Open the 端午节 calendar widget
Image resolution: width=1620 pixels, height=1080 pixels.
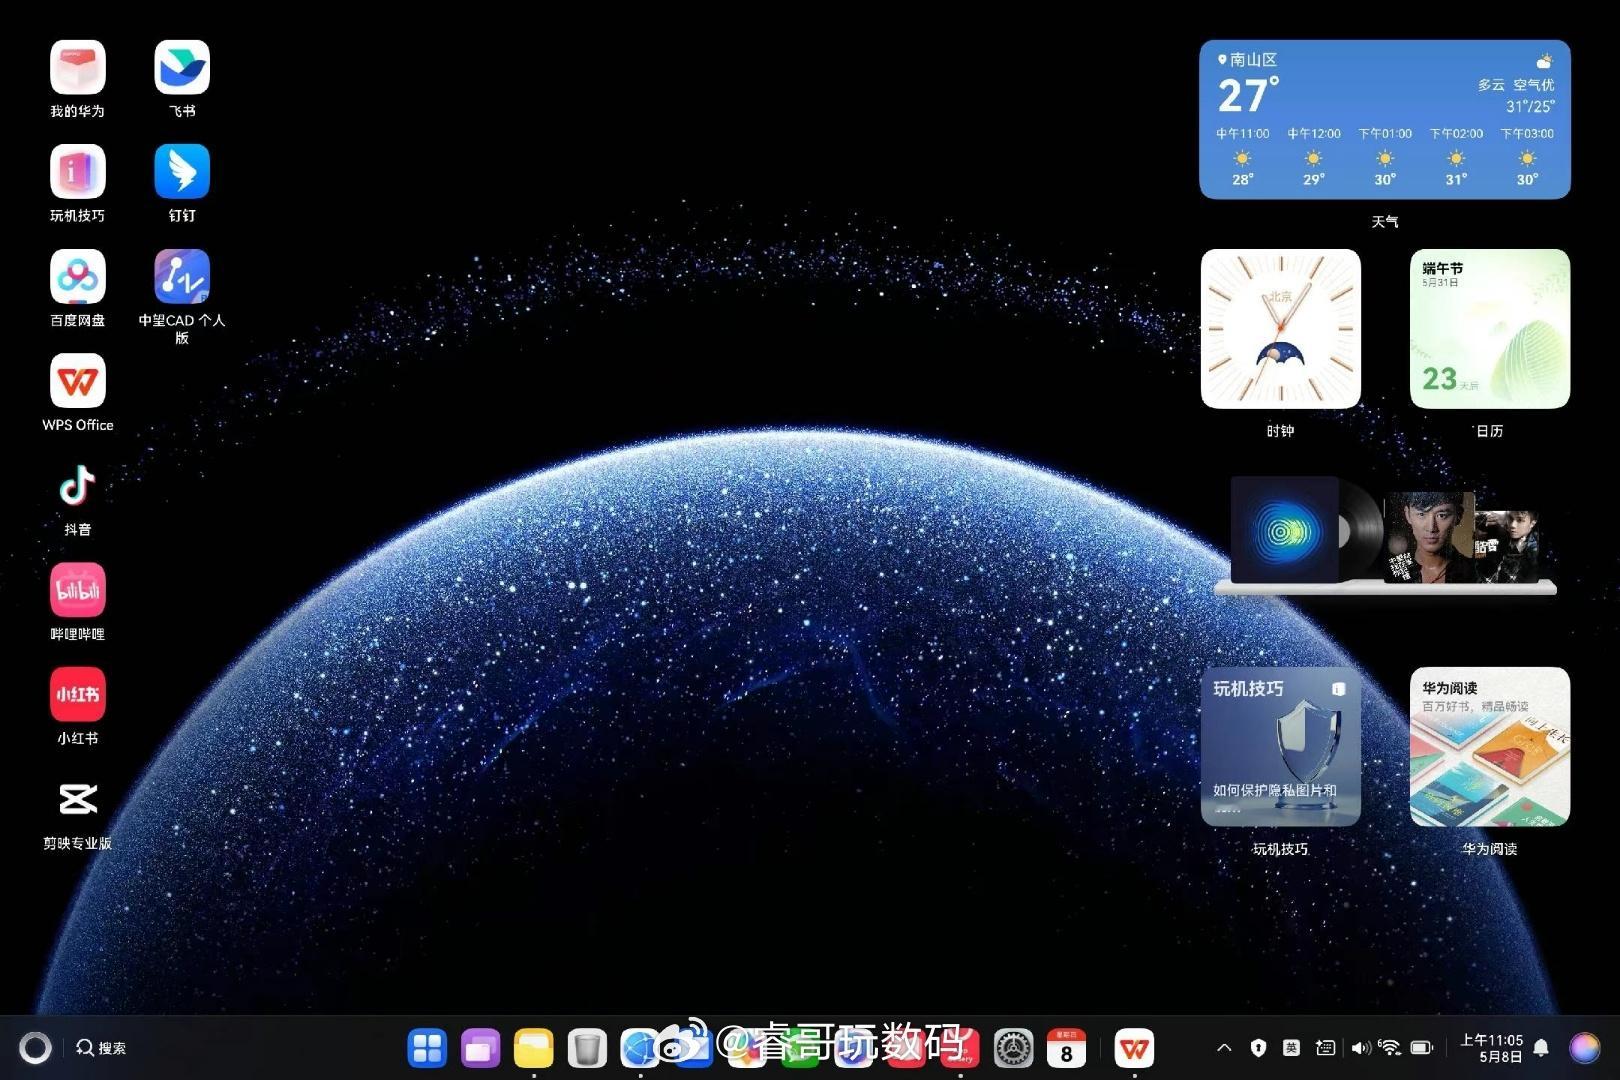(1490, 329)
